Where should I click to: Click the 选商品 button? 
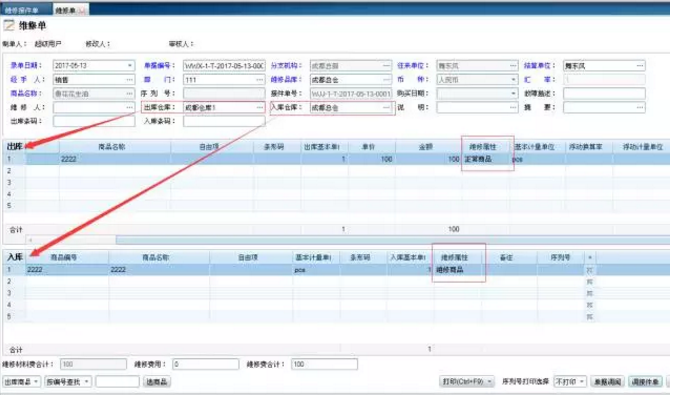[157, 381]
